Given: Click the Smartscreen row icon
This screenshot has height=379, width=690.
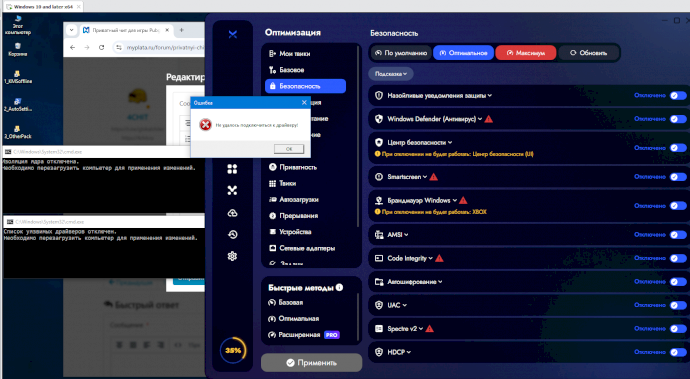Looking at the screenshot, I should tap(379, 177).
